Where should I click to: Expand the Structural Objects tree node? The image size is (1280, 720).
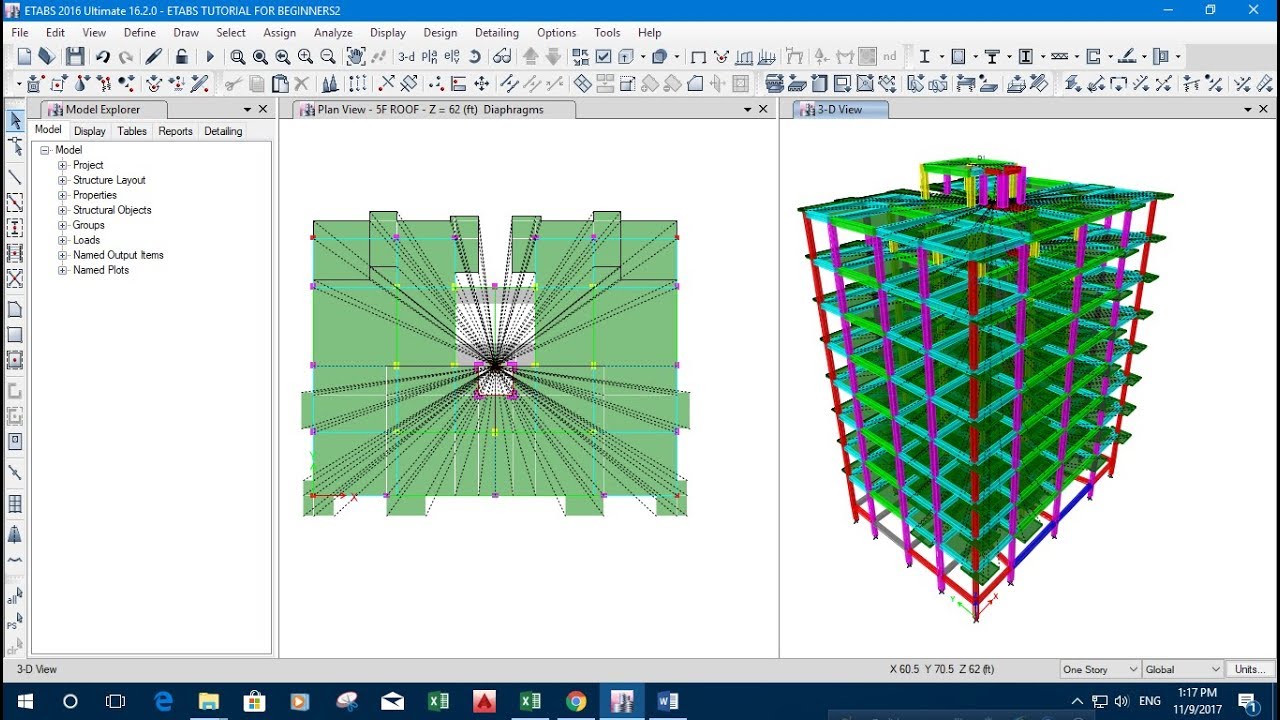(x=64, y=210)
